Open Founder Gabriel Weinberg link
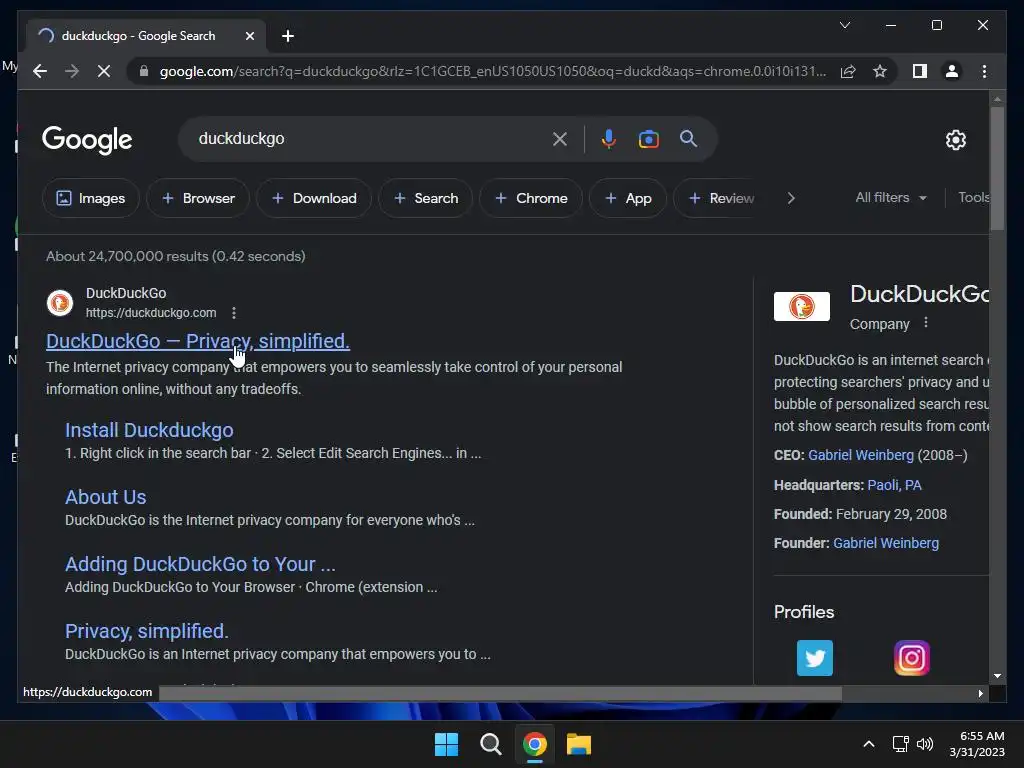The width and height of the screenshot is (1024, 768). [886, 543]
